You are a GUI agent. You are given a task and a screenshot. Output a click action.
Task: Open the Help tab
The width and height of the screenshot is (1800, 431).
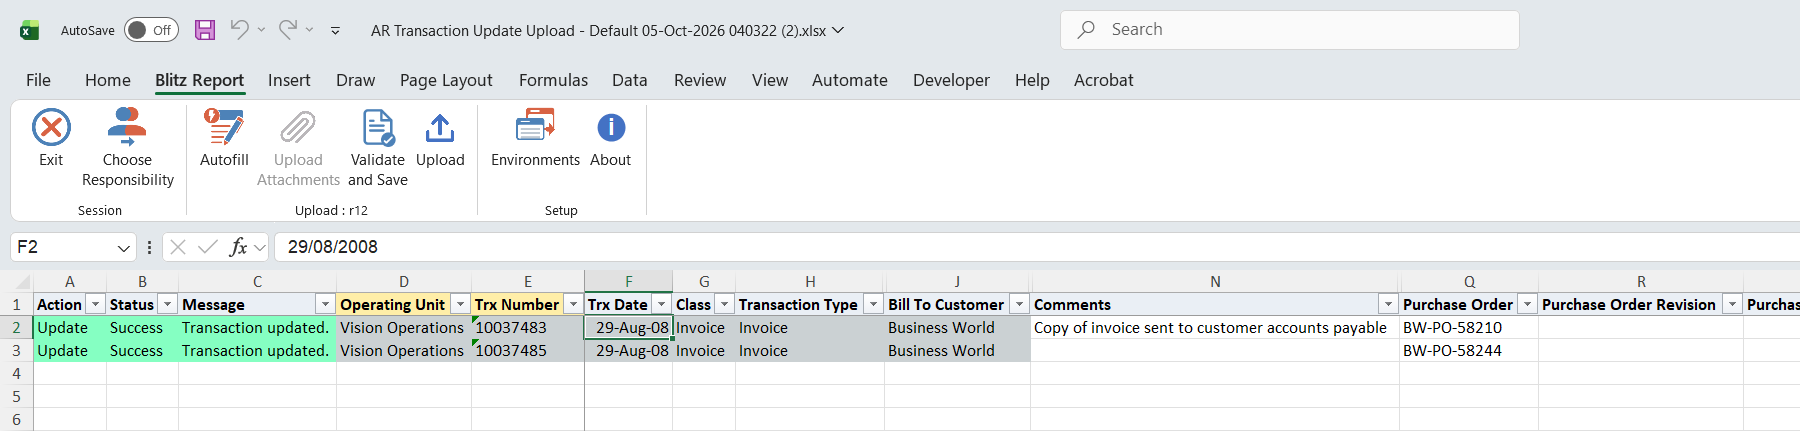[x=1032, y=80]
